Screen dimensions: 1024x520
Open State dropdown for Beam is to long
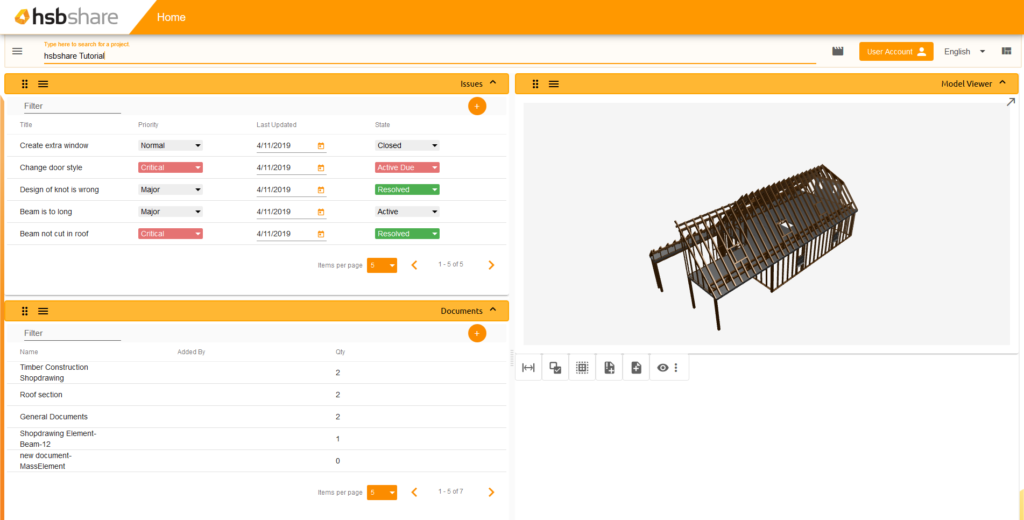click(x=408, y=212)
